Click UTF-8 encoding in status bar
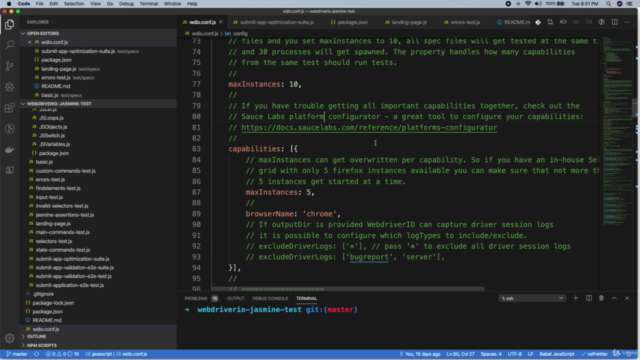 pyautogui.click(x=514, y=354)
